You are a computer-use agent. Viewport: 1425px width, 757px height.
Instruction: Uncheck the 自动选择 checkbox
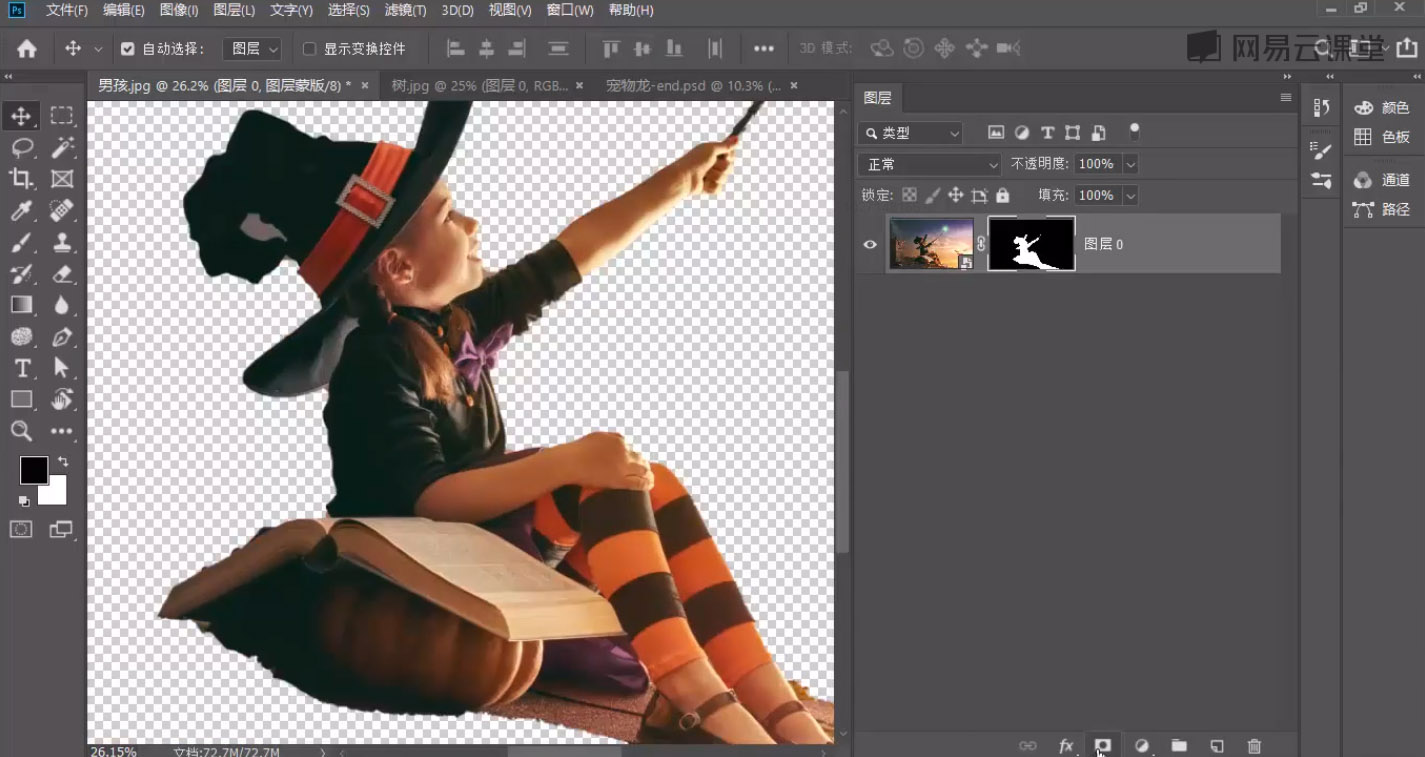pos(128,49)
